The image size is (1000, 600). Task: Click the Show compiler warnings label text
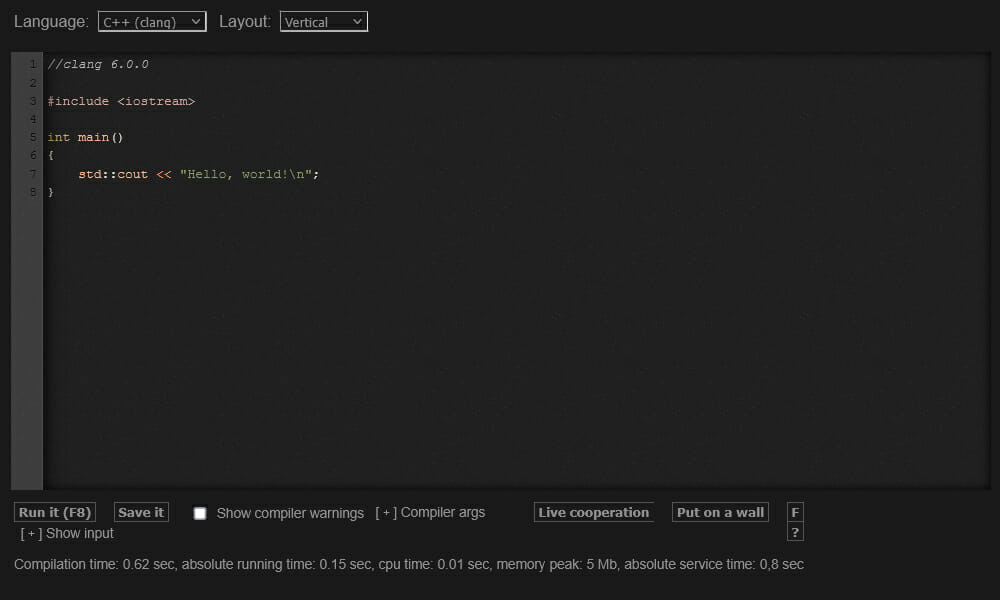[x=290, y=513]
